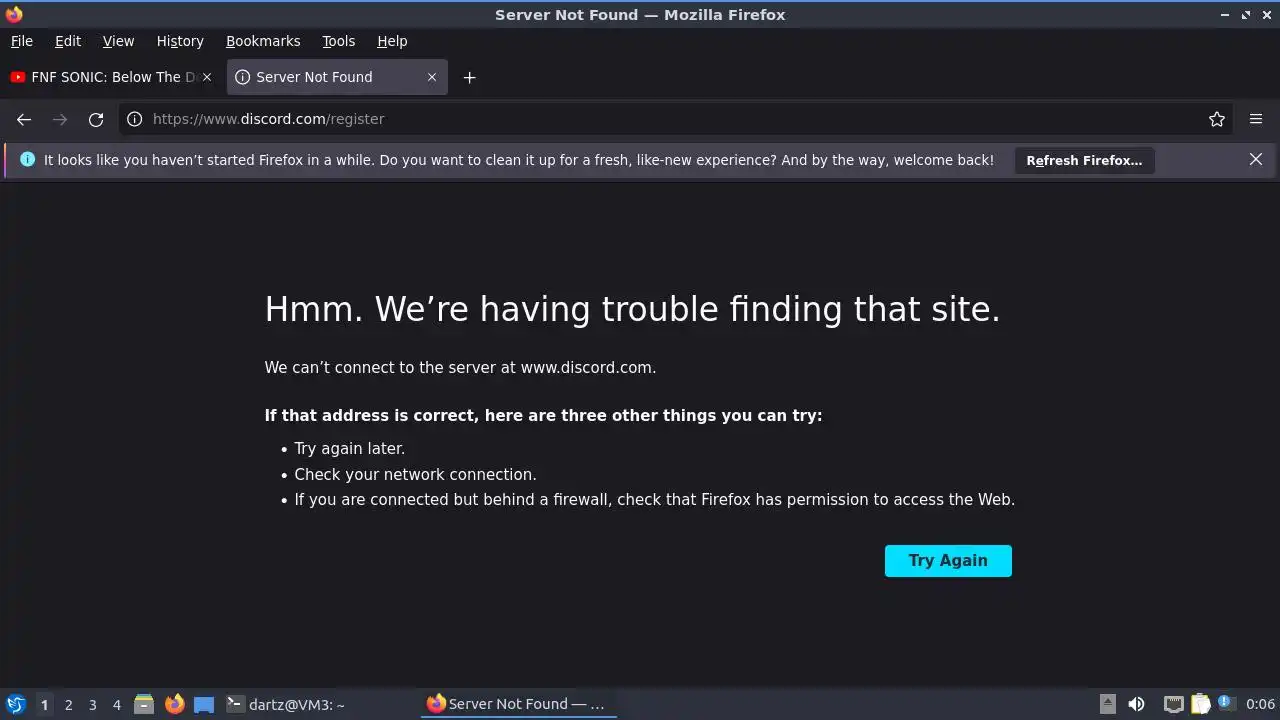Close the Server Not Found tab
1280x720 pixels.
tap(432, 77)
